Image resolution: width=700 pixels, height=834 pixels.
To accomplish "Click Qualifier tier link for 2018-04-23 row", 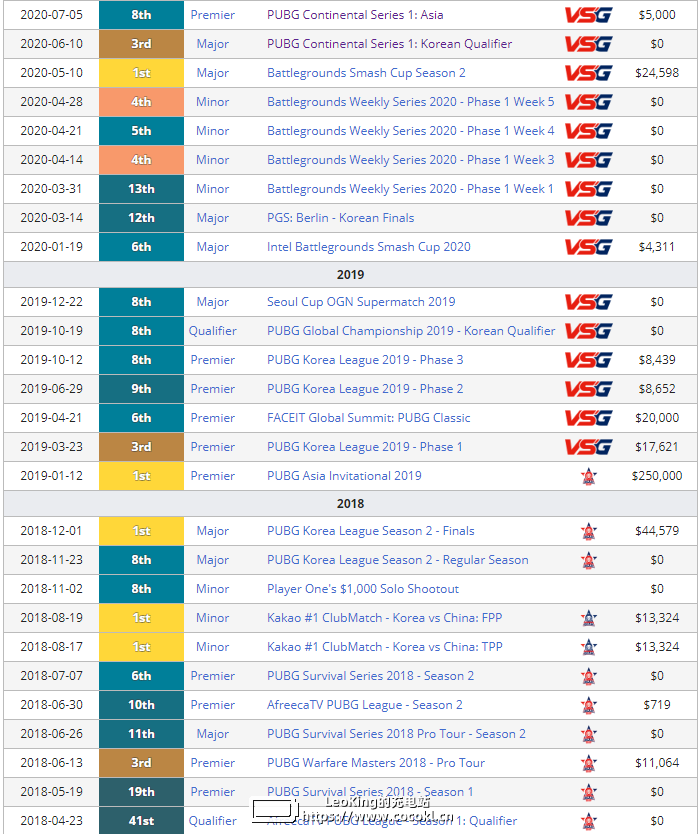I will click(x=213, y=821).
